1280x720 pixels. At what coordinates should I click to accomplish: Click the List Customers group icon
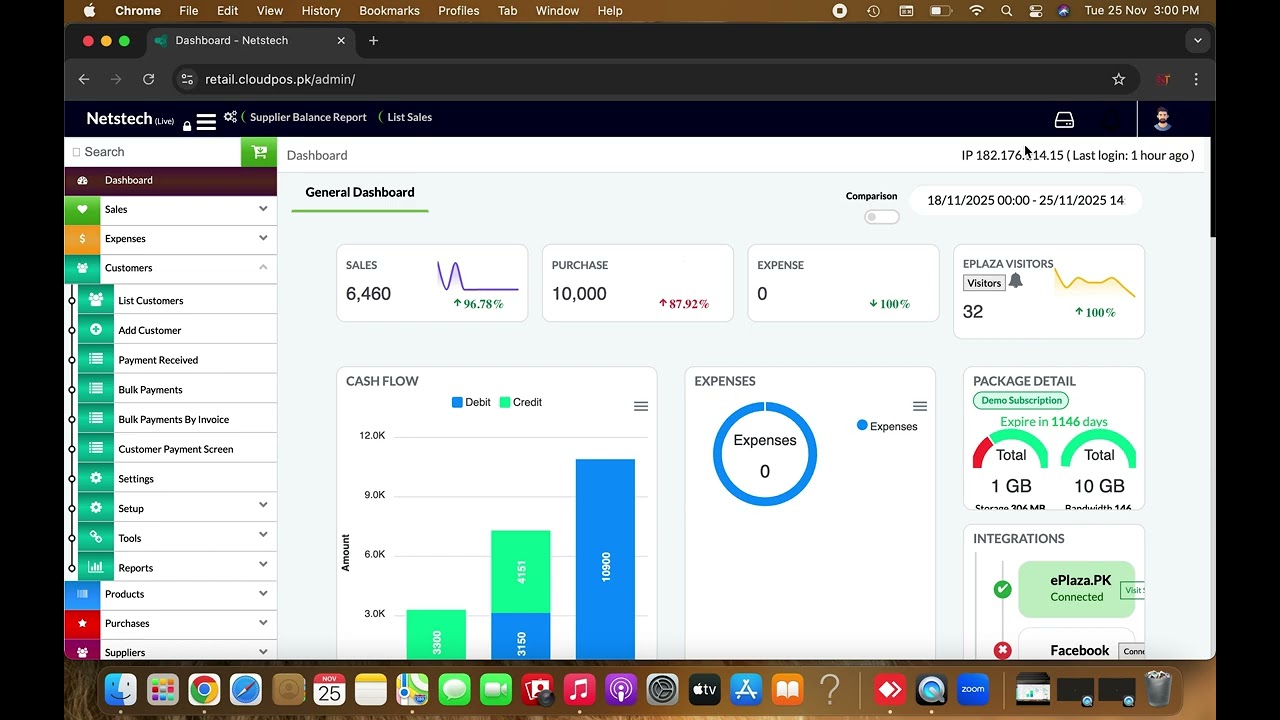click(x=96, y=300)
